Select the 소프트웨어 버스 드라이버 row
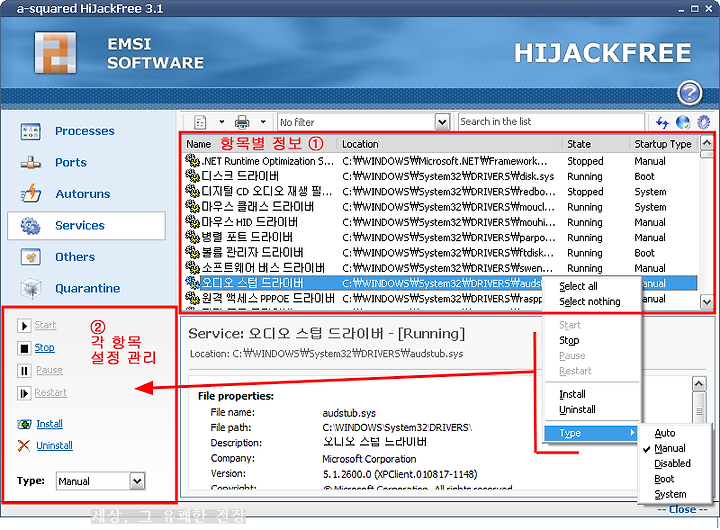The width and height of the screenshot is (720, 530). pos(440,268)
